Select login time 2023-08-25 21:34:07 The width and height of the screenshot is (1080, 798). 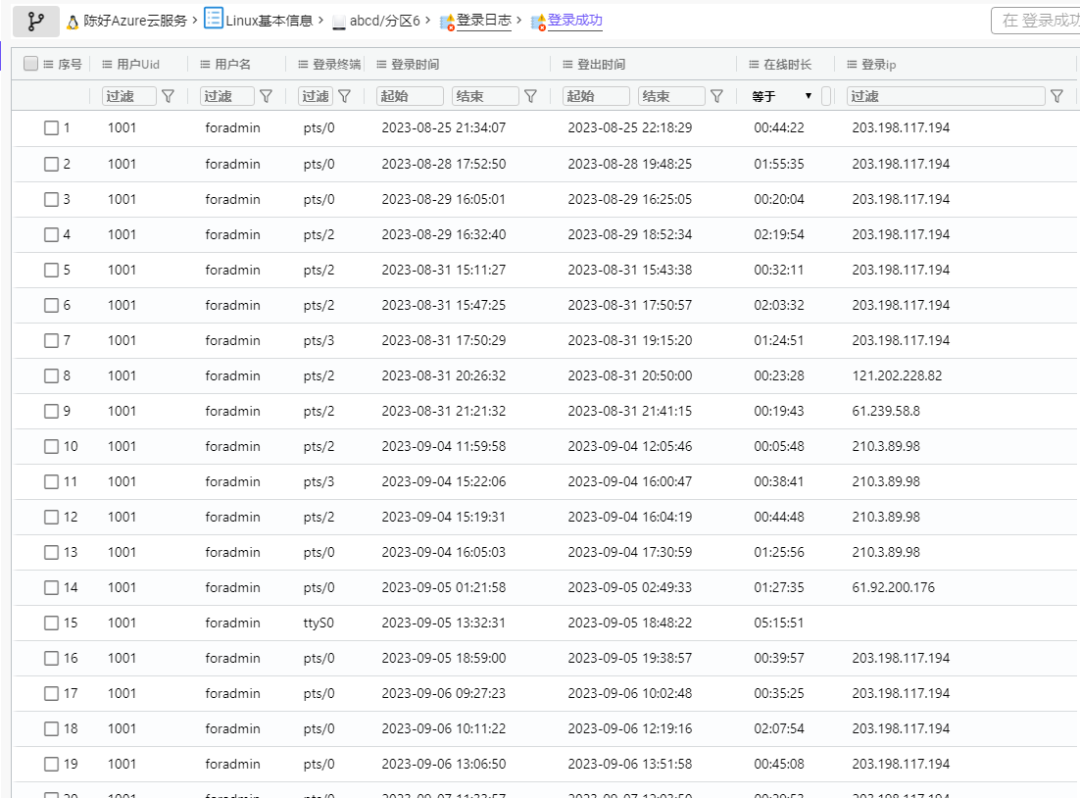pyautogui.click(x=444, y=128)
